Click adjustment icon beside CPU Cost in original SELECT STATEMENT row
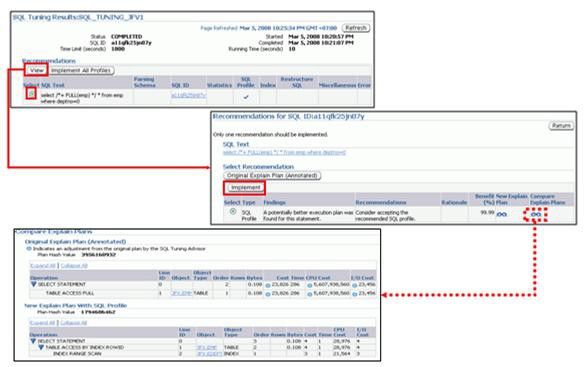Screen dimensions: 587x367 point(310,285)
